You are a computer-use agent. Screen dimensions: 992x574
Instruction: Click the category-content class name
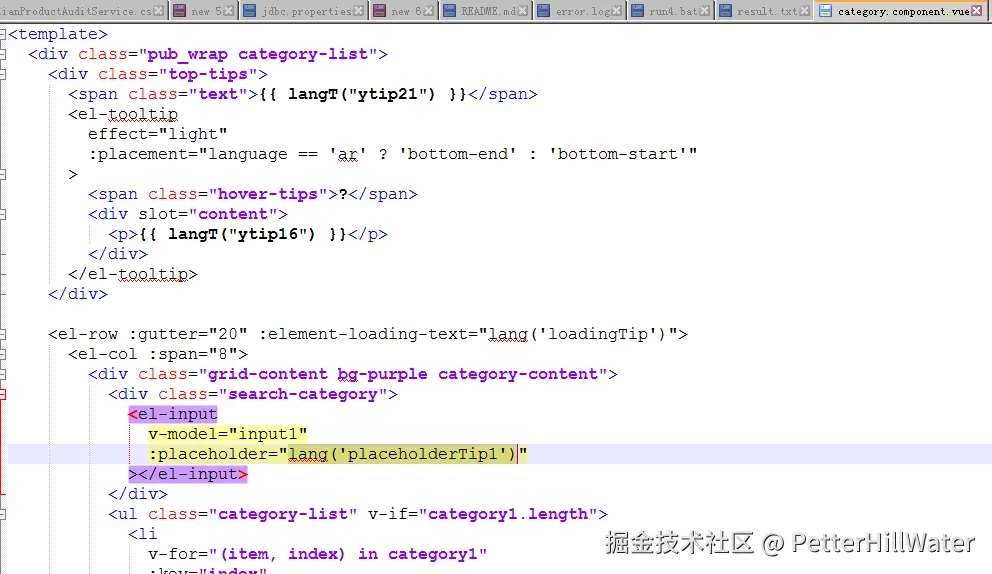tap(518, 374)
